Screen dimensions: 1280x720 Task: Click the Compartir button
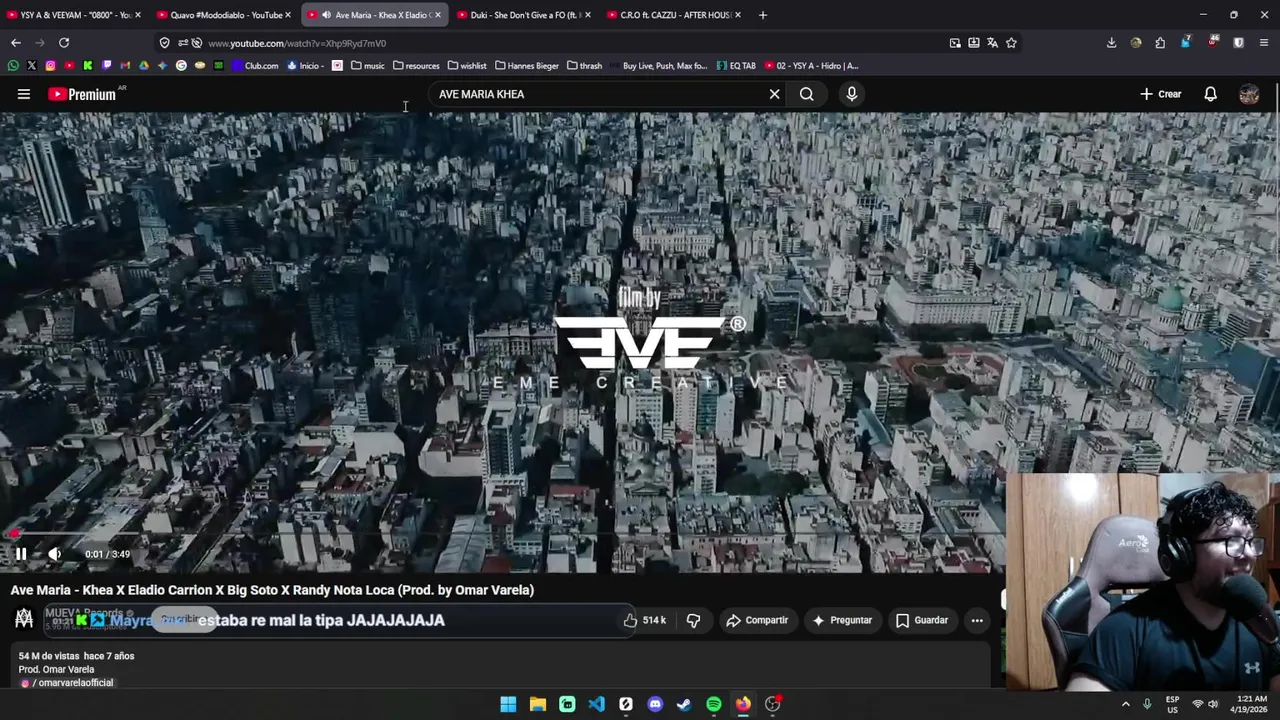pyautogui.click(x=757, y=620)
